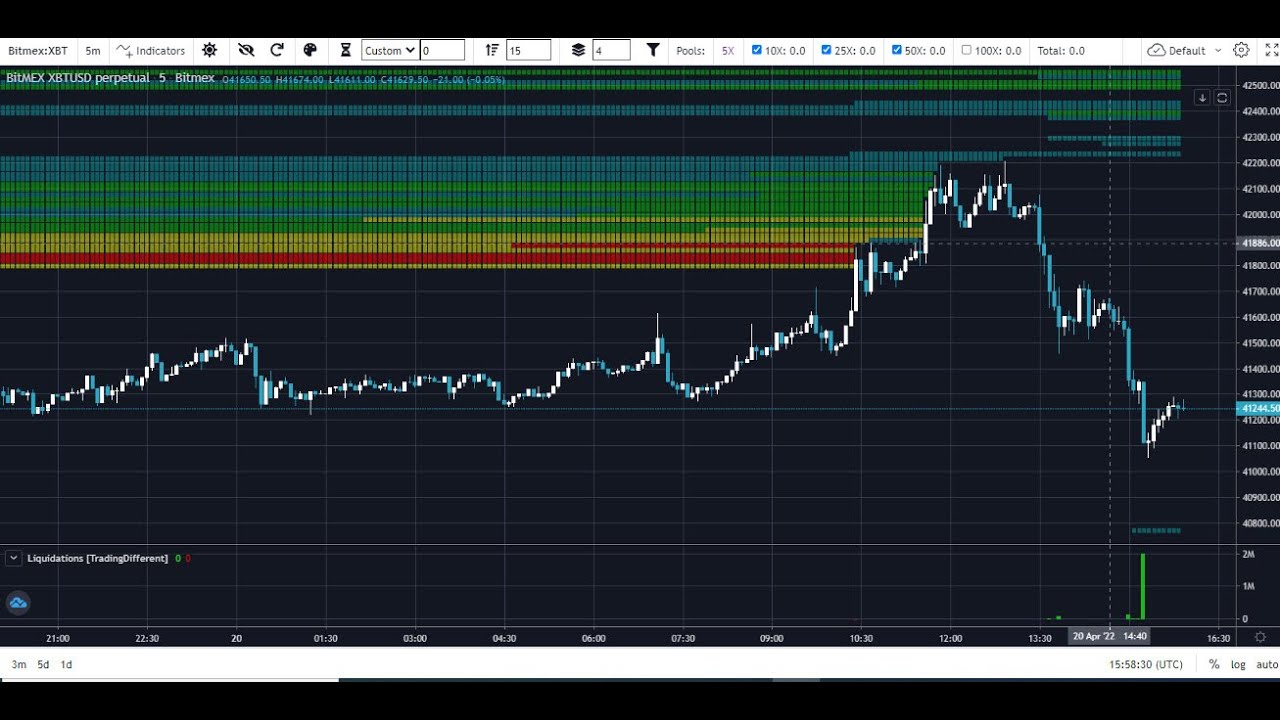Screen dimensions: 1280x720
Task: Focus the input field showing 15
Action: click(528, 50)
